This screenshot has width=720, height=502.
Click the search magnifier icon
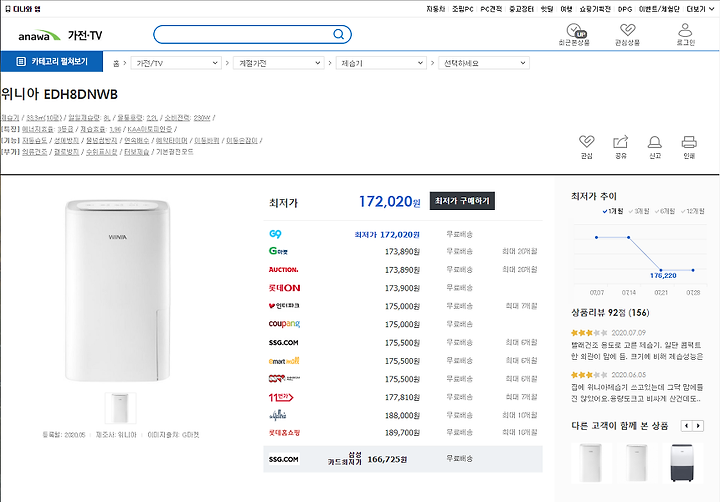point(338,34)
